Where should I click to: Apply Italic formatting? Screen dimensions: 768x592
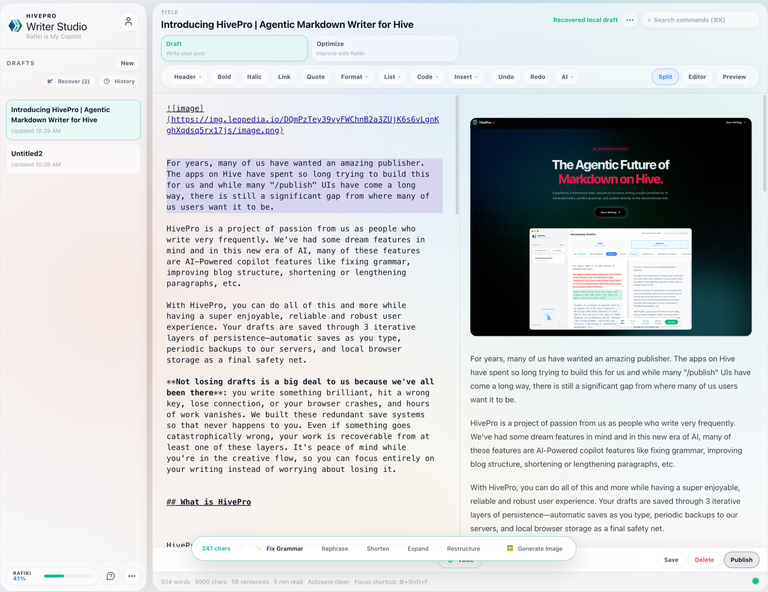254,77
